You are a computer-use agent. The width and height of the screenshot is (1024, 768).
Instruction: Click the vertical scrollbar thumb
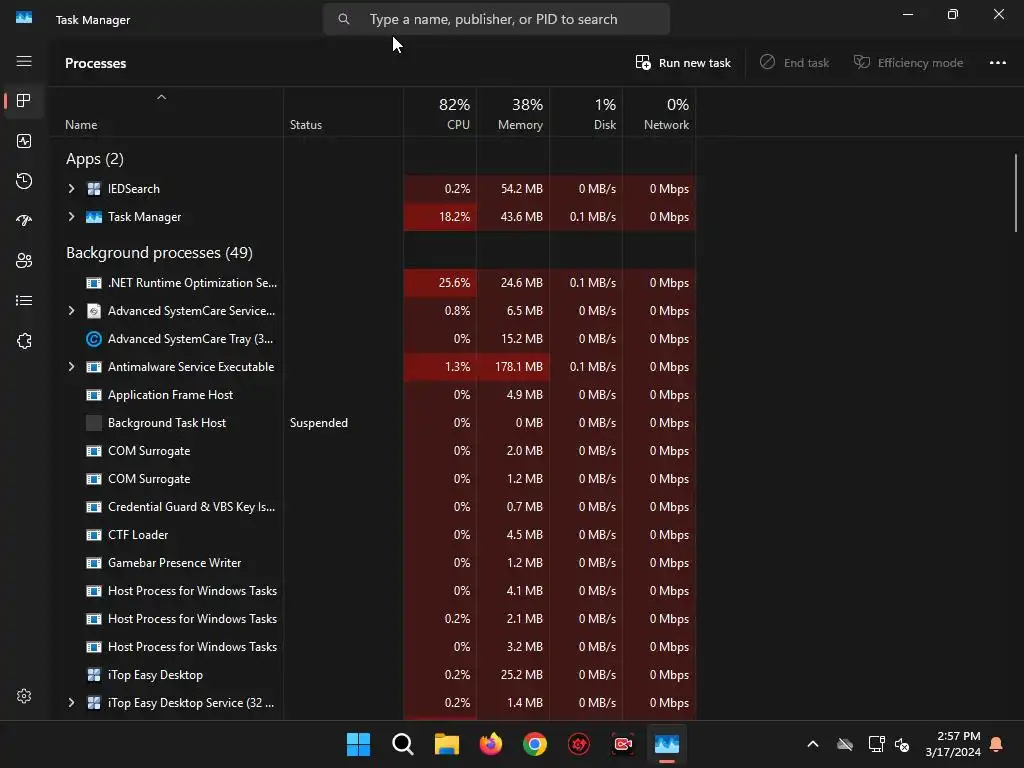pos(1016,193)
